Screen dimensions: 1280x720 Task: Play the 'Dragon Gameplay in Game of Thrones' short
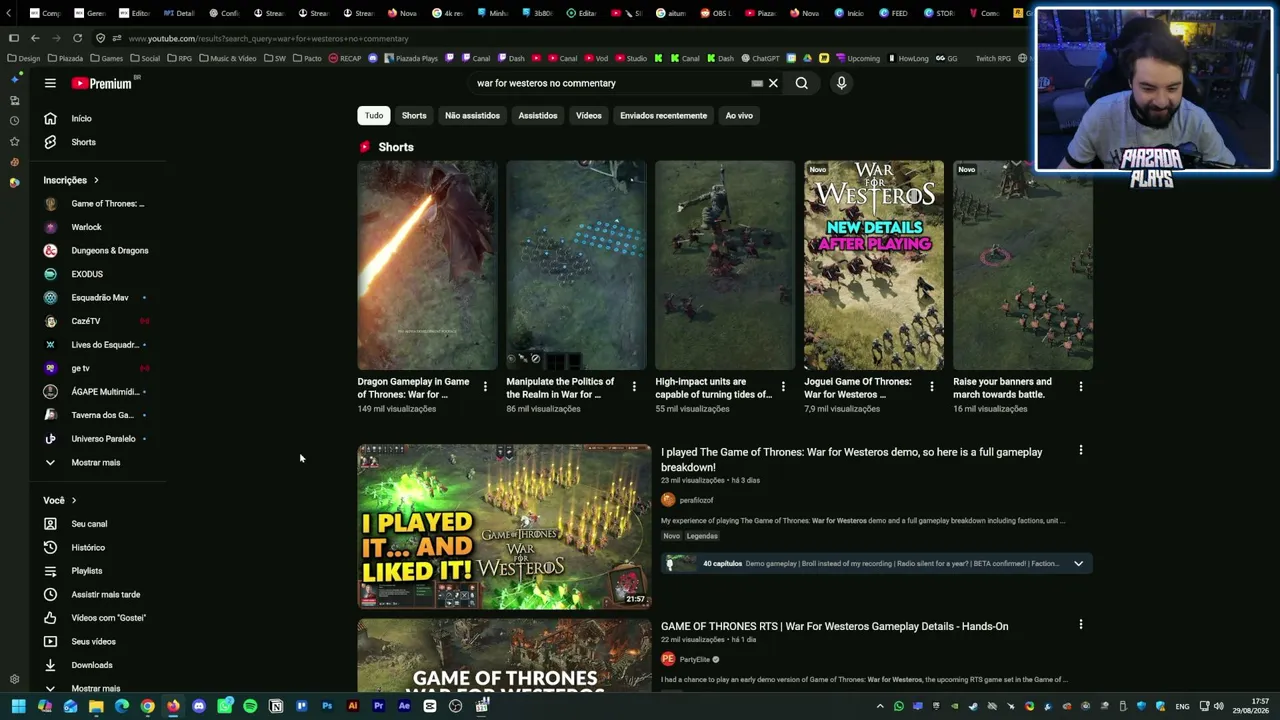click(x=427, y=265)
